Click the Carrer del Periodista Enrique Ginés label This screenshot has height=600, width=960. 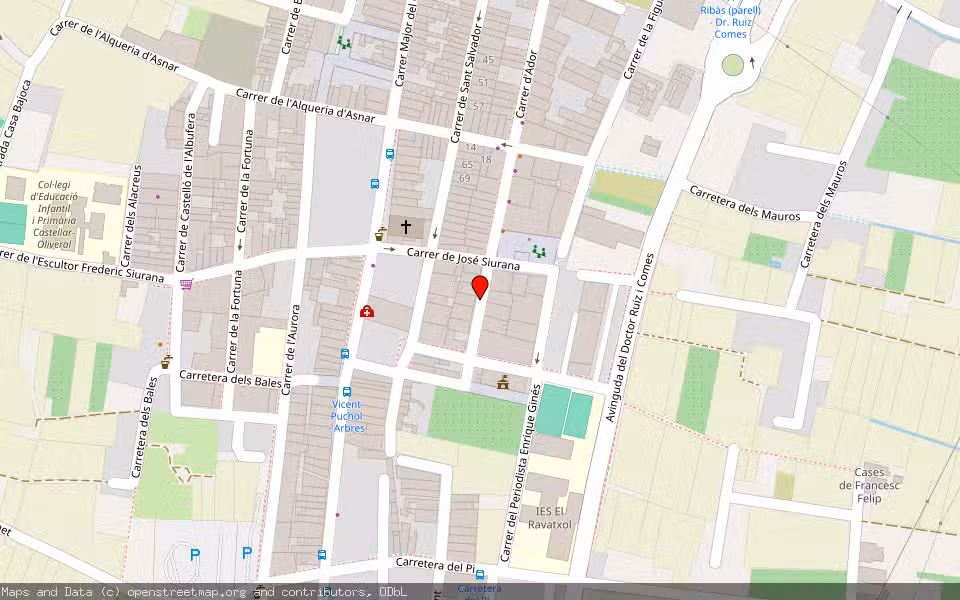(520, 472)
